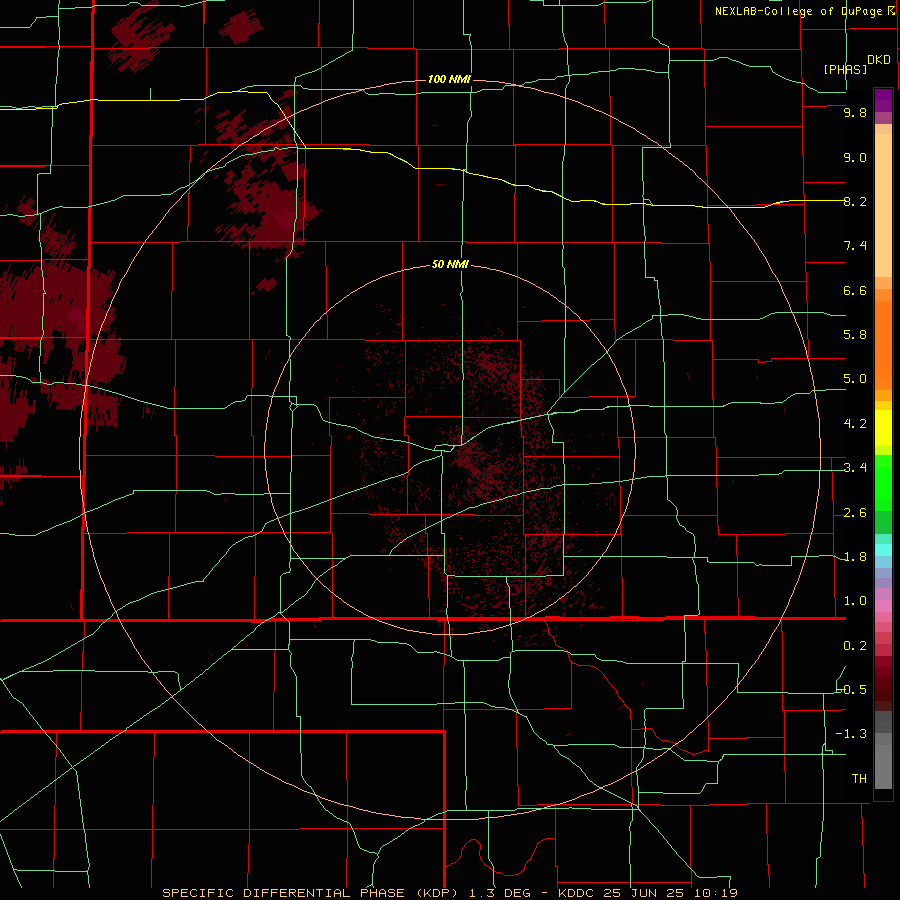Click the bright green color bar segment
The image size is (900, 900).
pos(883,483)
